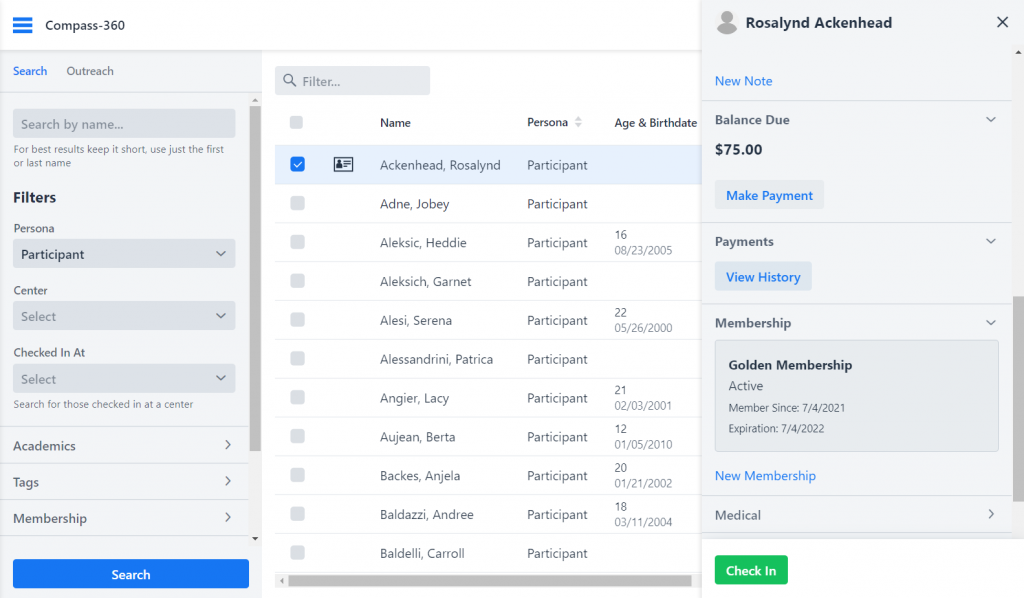Tick the checkbox for Aleksich, Garnet
The height and width of the screenshot is (598, 1024).
(x=297, y=281)
